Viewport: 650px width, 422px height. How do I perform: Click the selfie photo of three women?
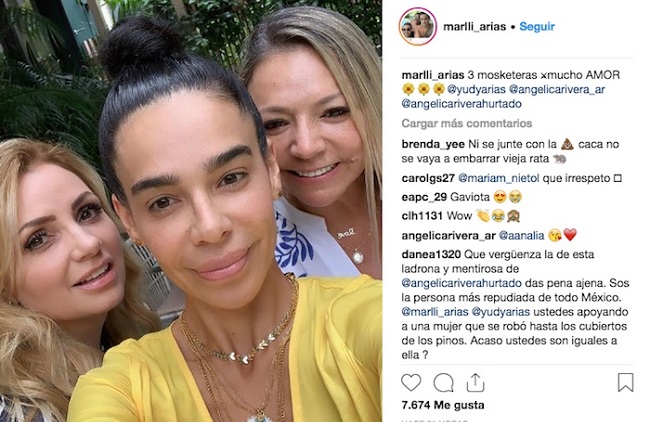coord(191,211)
